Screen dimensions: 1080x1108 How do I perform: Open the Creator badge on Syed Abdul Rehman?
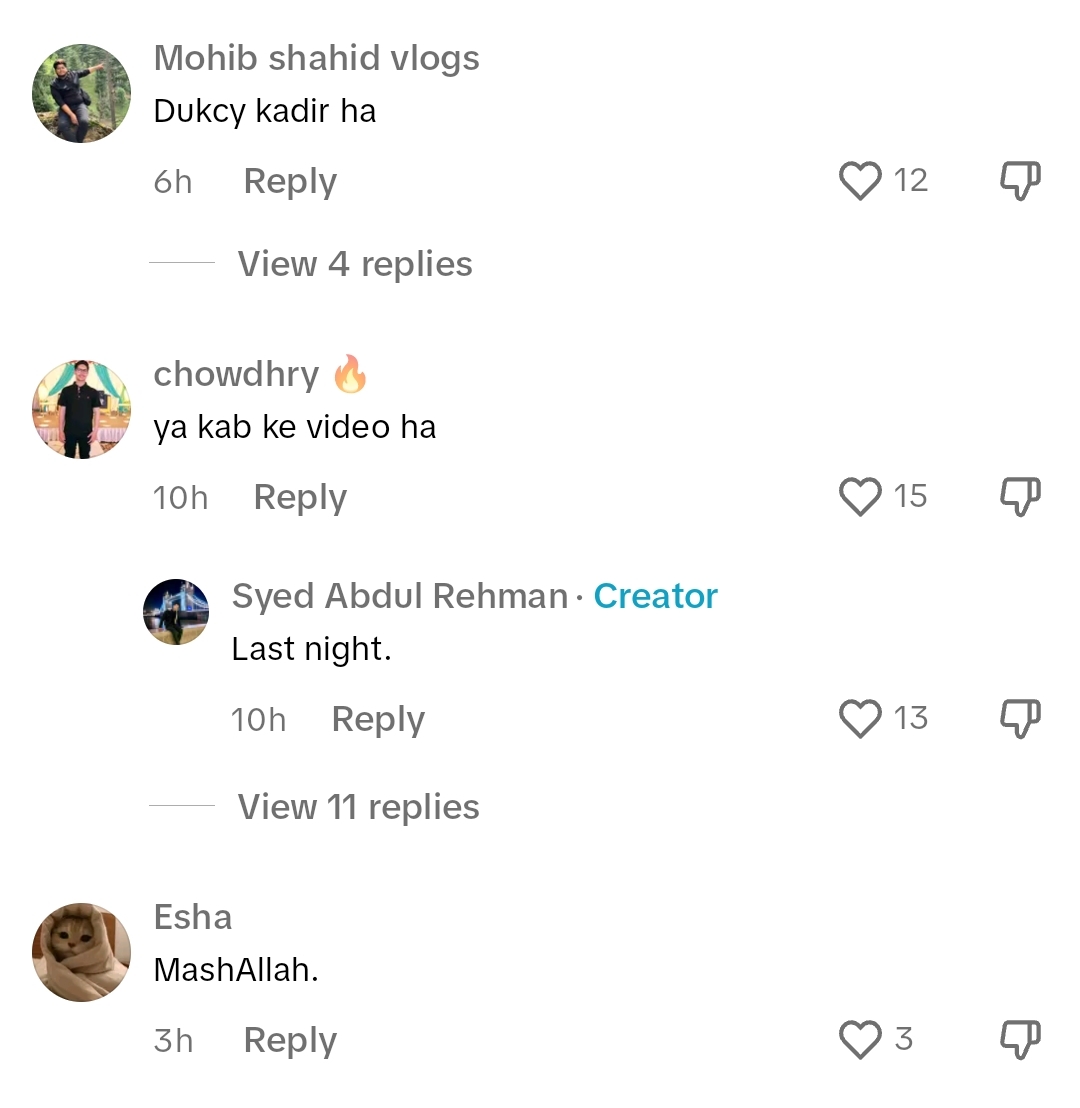656,596
